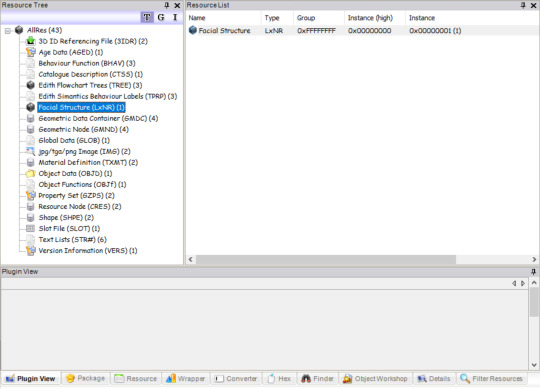Open the Details tab

pyautogui.click(x=434, y=379)
